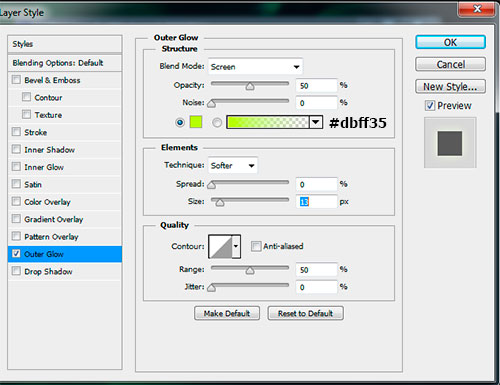Viewport: 500px width, 385px height.
Task: Click the Spread value field
Action: (x=316, y=184)
